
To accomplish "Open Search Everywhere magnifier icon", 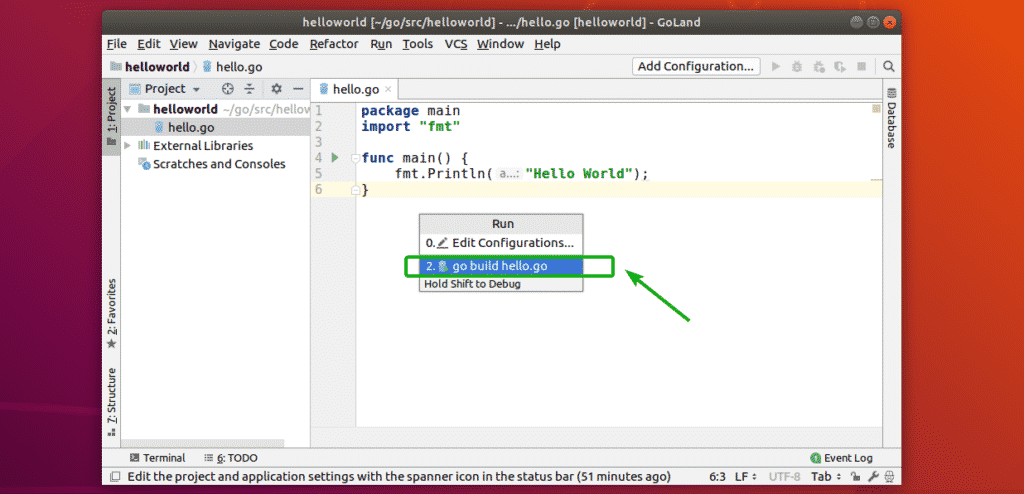I will pyautogui.click(x=888, y=66).
